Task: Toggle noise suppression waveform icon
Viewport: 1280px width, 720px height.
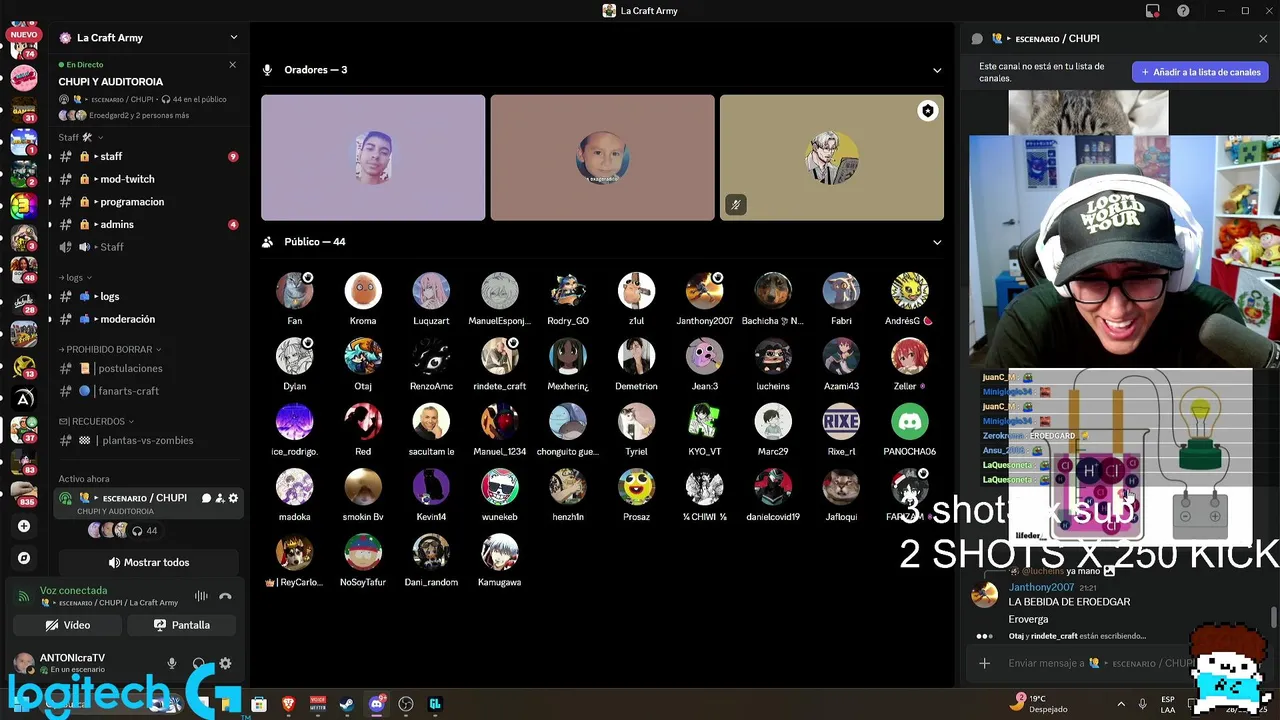Action: [201, 596]
